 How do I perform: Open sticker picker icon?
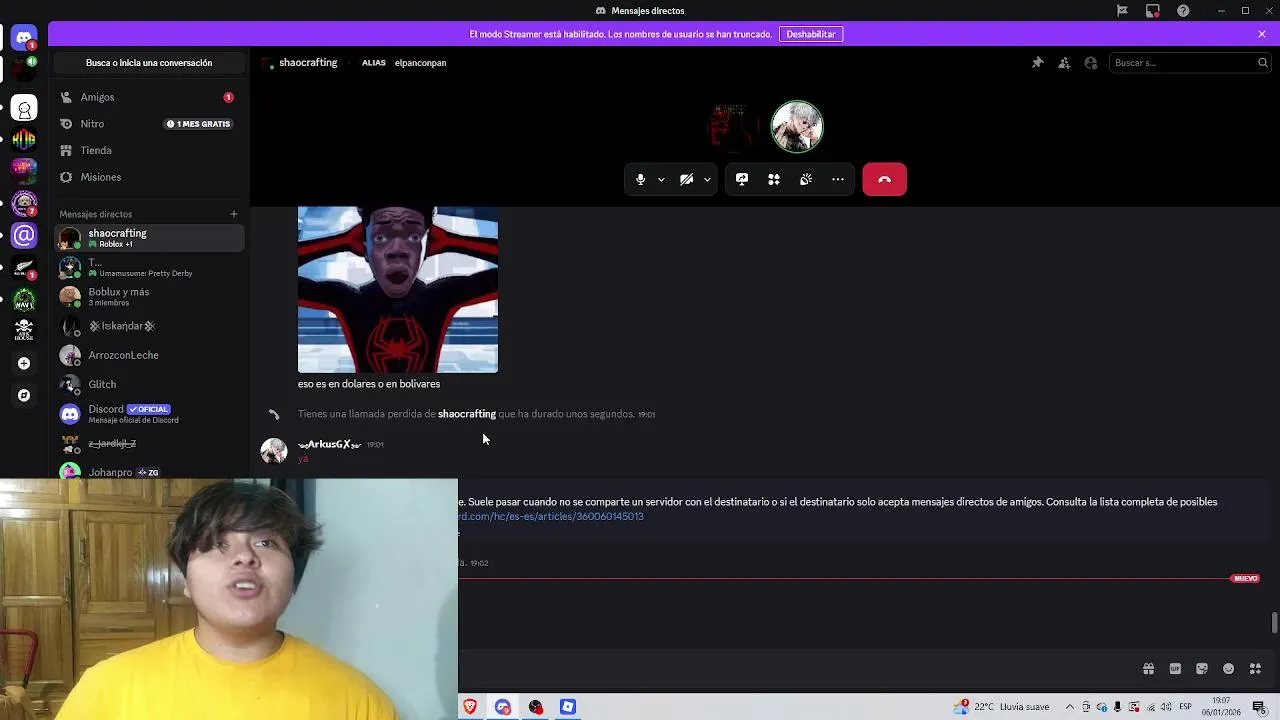coord(1202,669)
